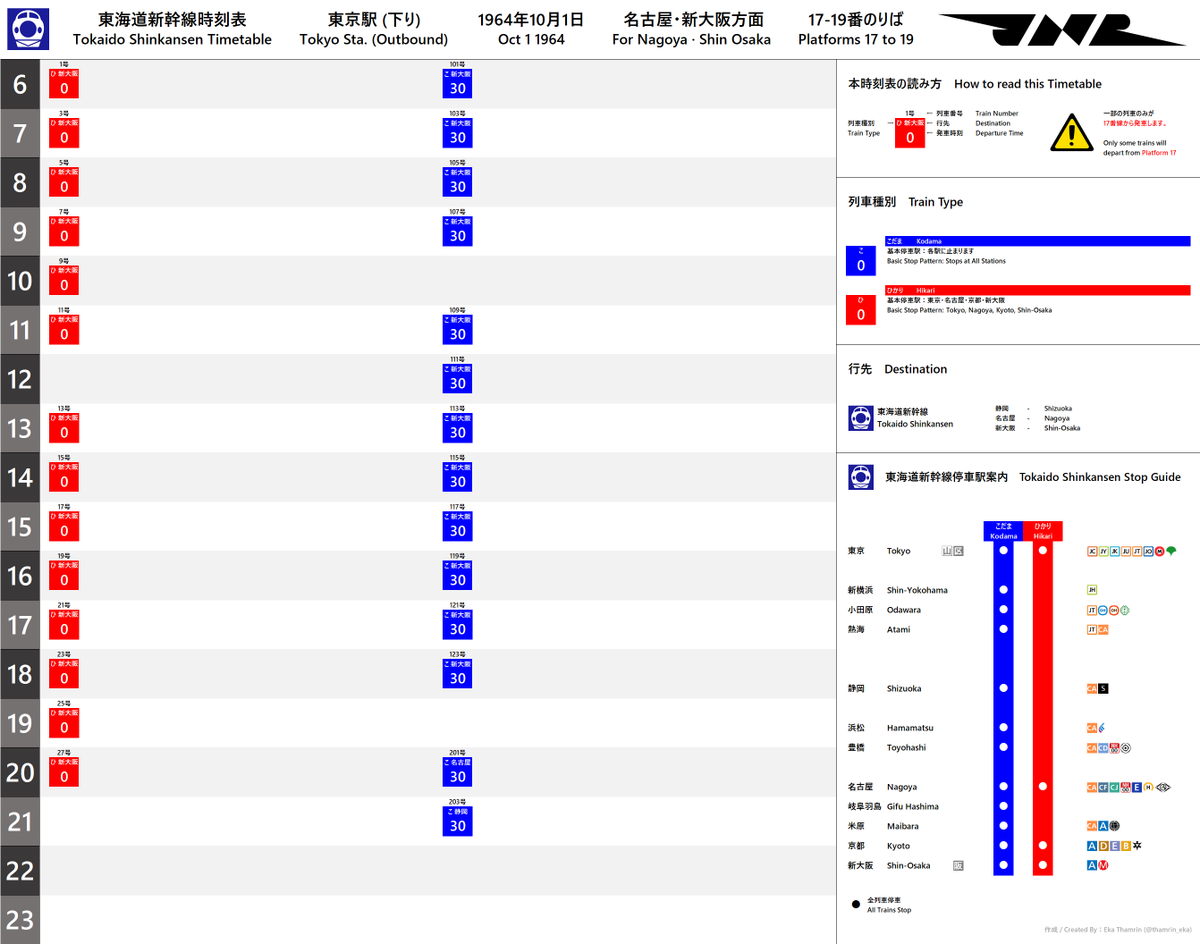Screen dimensions: 1200x944
Task: Click the red Hikari column header in the Stop Guide
Action: (x=1043, y=531)
